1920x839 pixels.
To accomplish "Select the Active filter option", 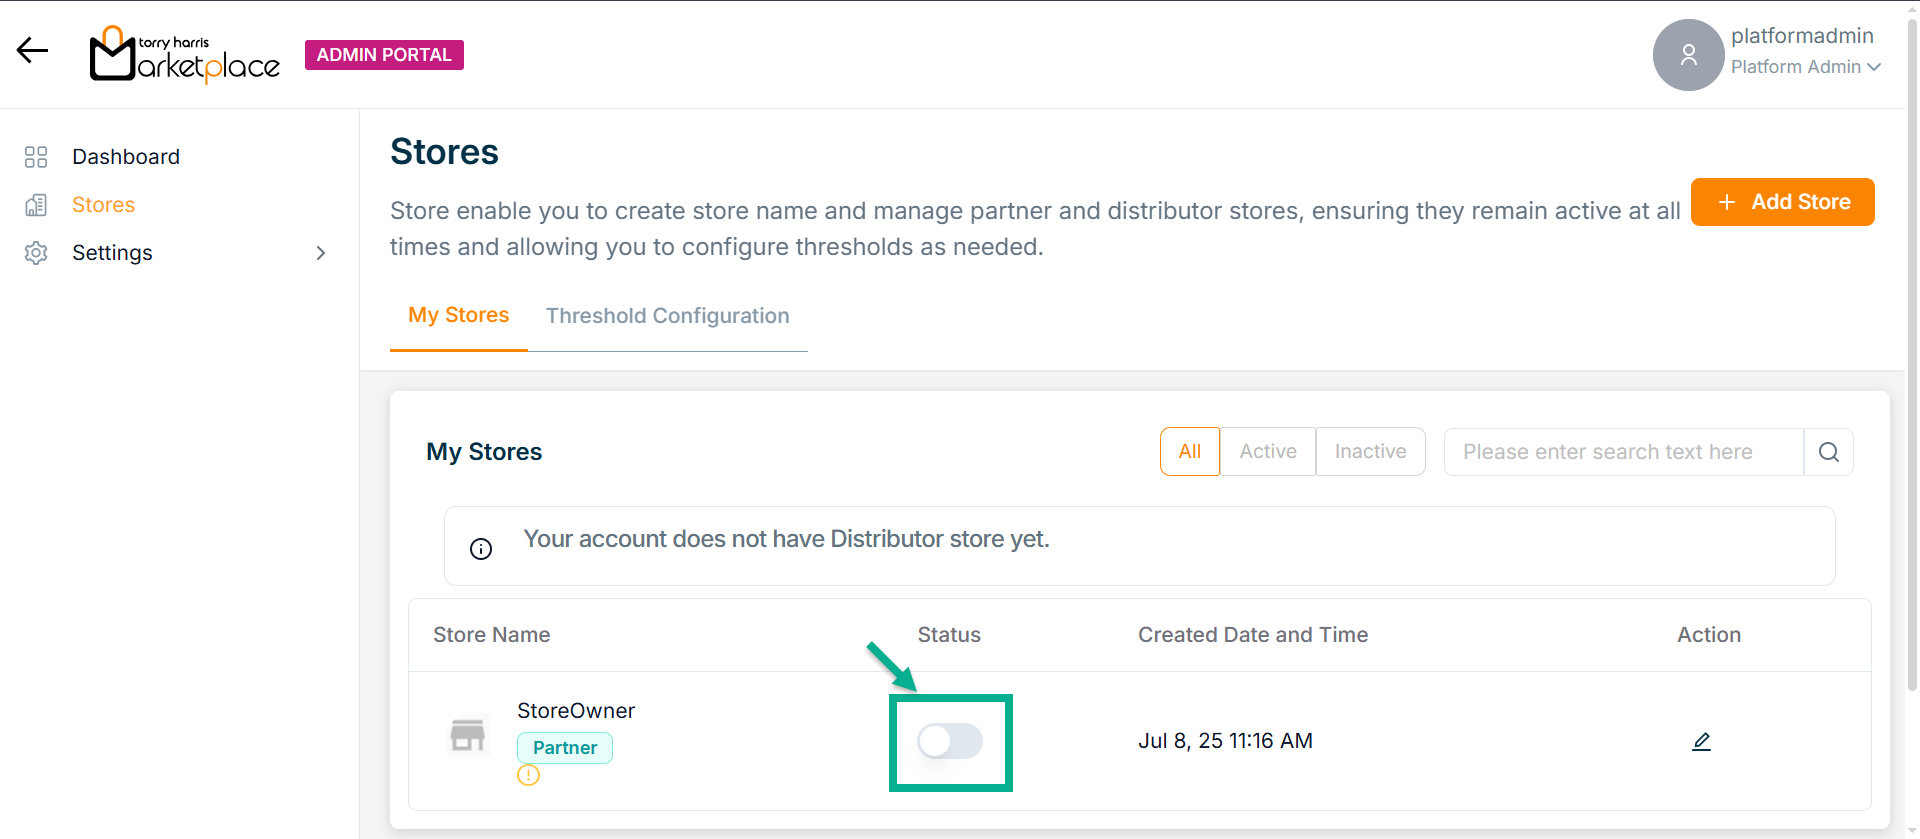I will coord(1267,452).
